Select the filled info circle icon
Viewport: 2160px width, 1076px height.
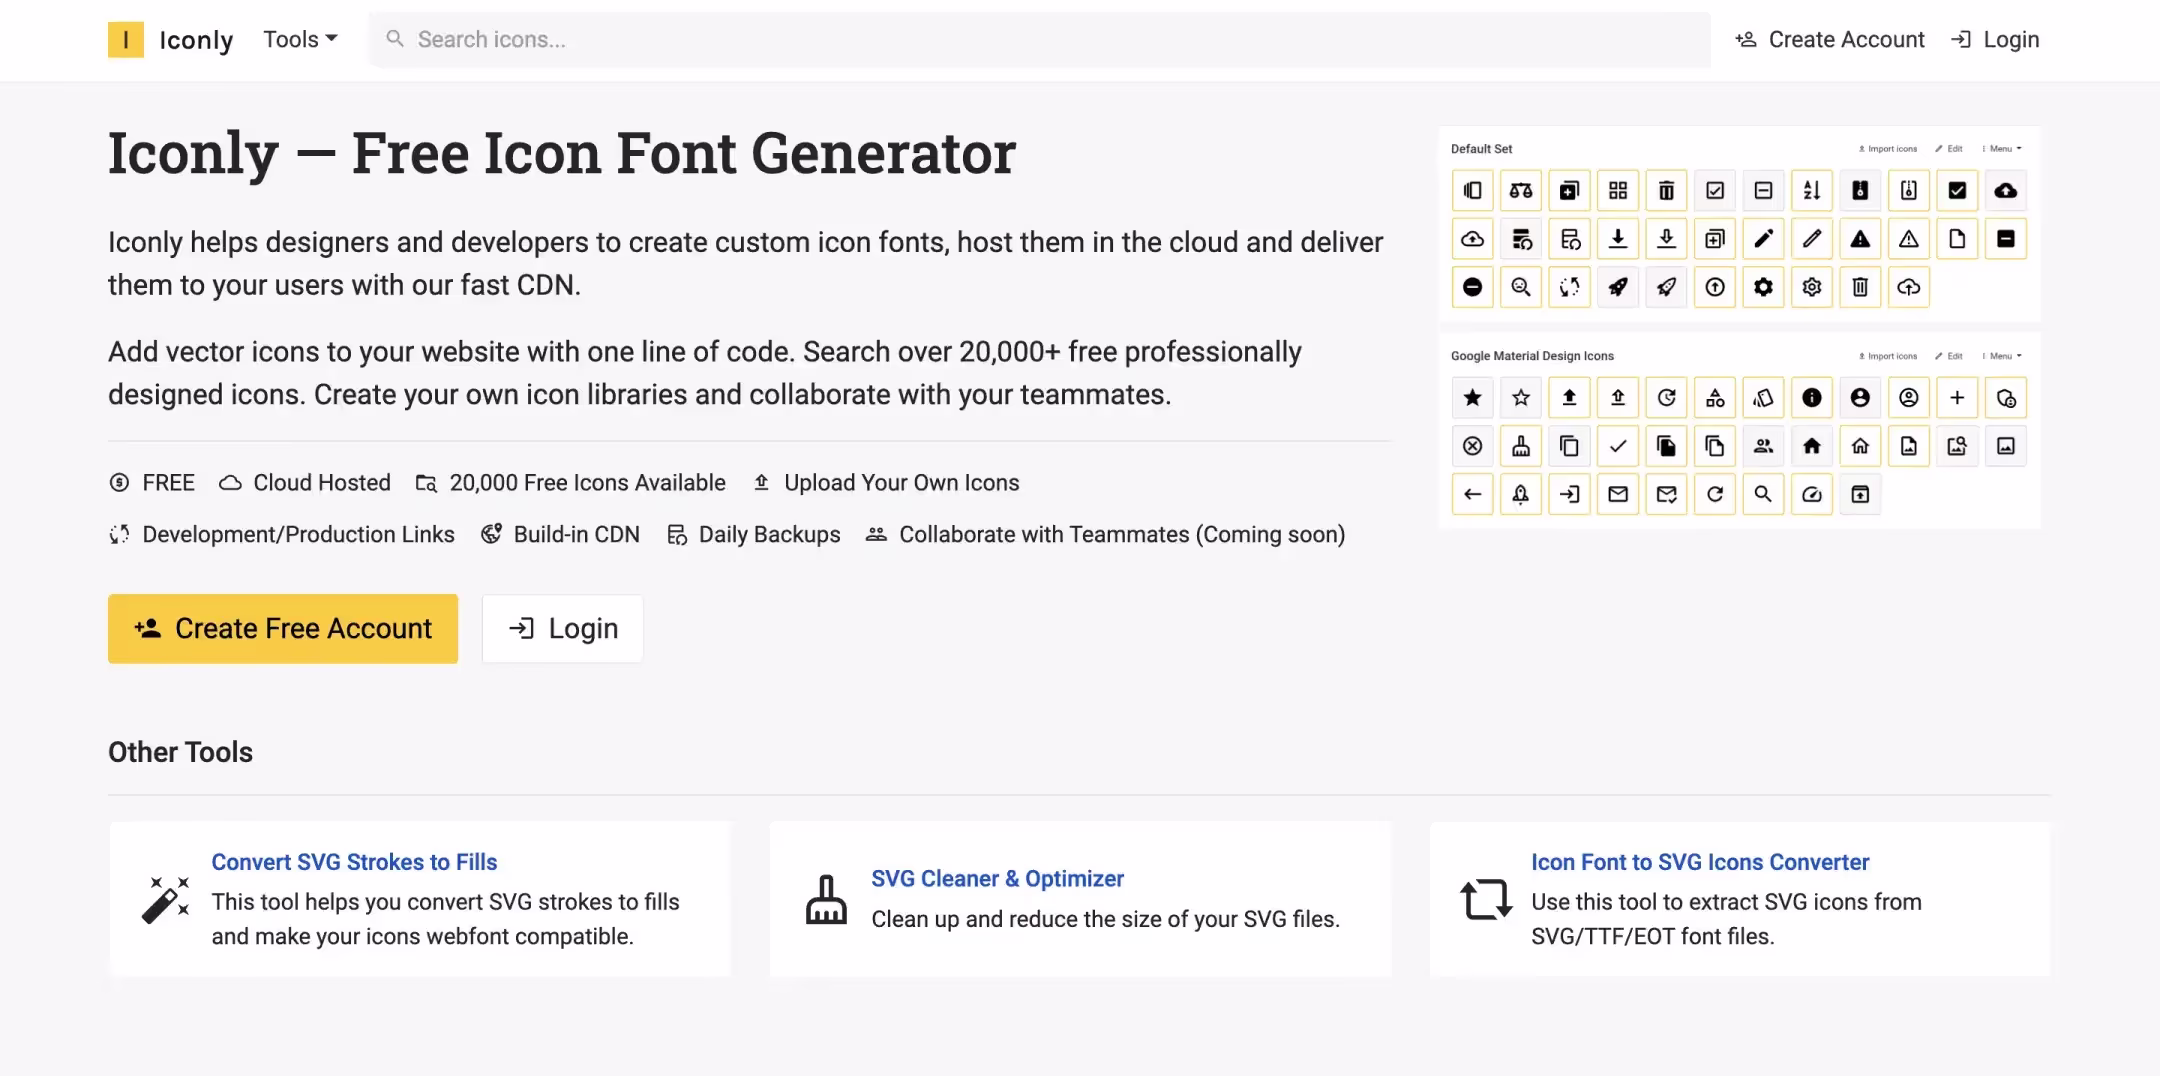point(1811,398)
